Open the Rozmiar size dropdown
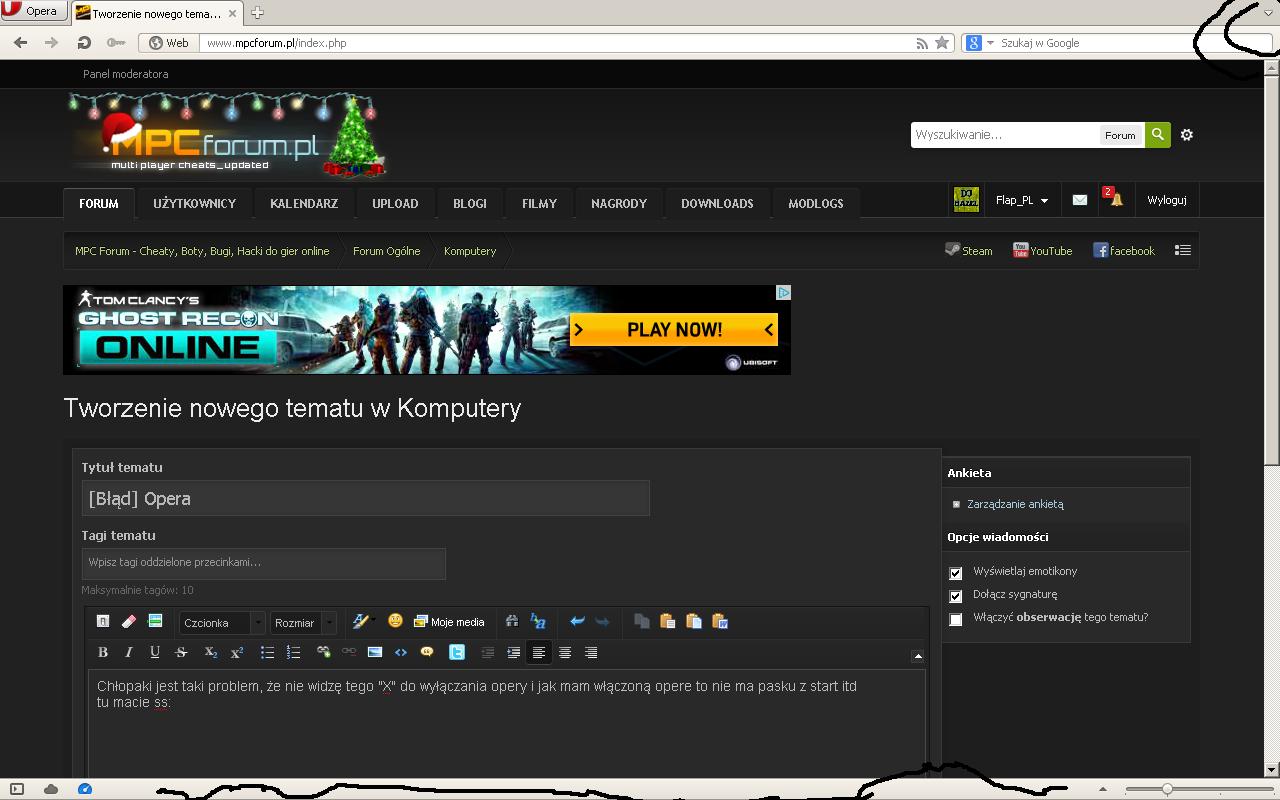The height and width of the screenshot is (800, 1280). click(303, 622)
